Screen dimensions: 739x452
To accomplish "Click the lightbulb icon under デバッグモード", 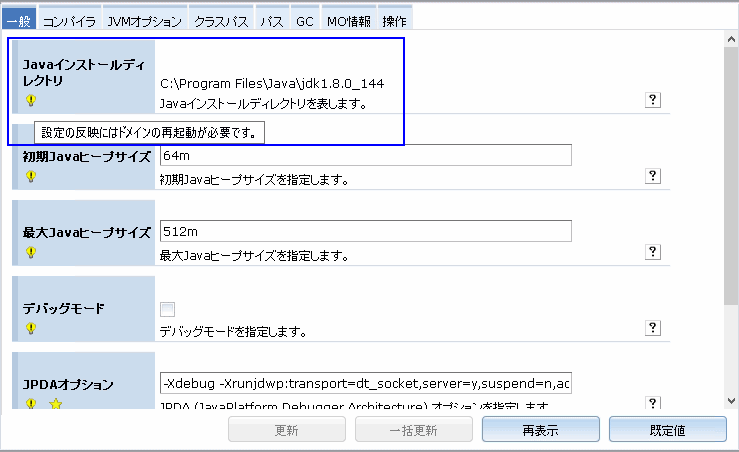I will (31, 328).
